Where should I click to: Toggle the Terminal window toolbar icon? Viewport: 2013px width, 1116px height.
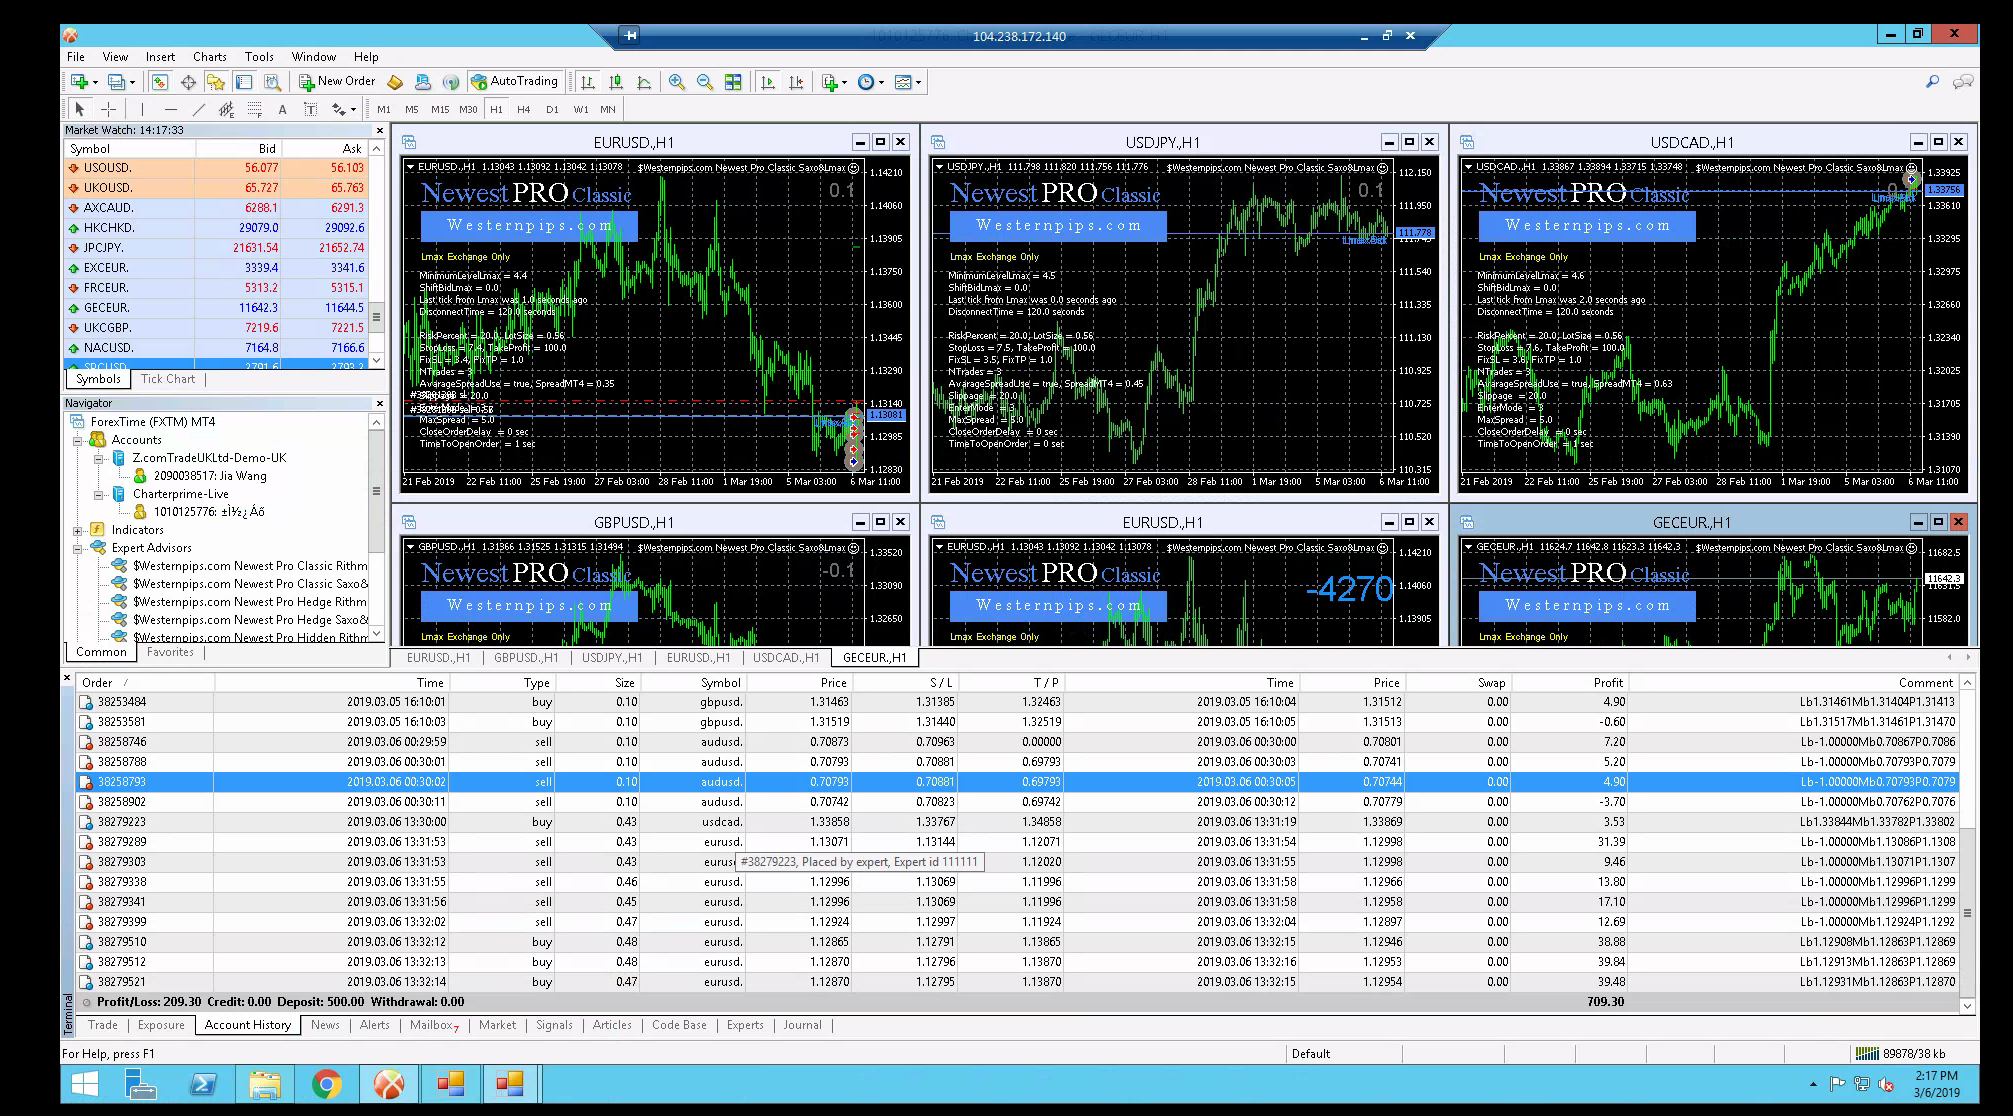[244, 82]
